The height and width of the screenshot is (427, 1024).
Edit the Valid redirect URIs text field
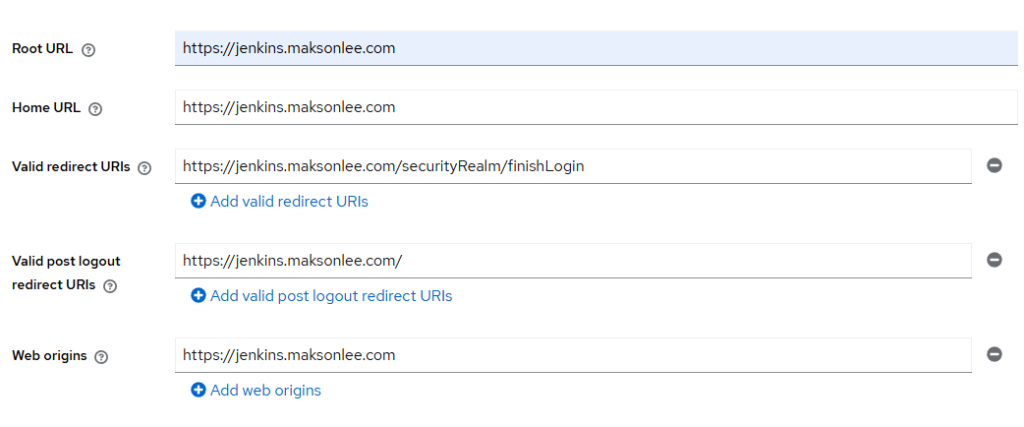click(573, 166)
